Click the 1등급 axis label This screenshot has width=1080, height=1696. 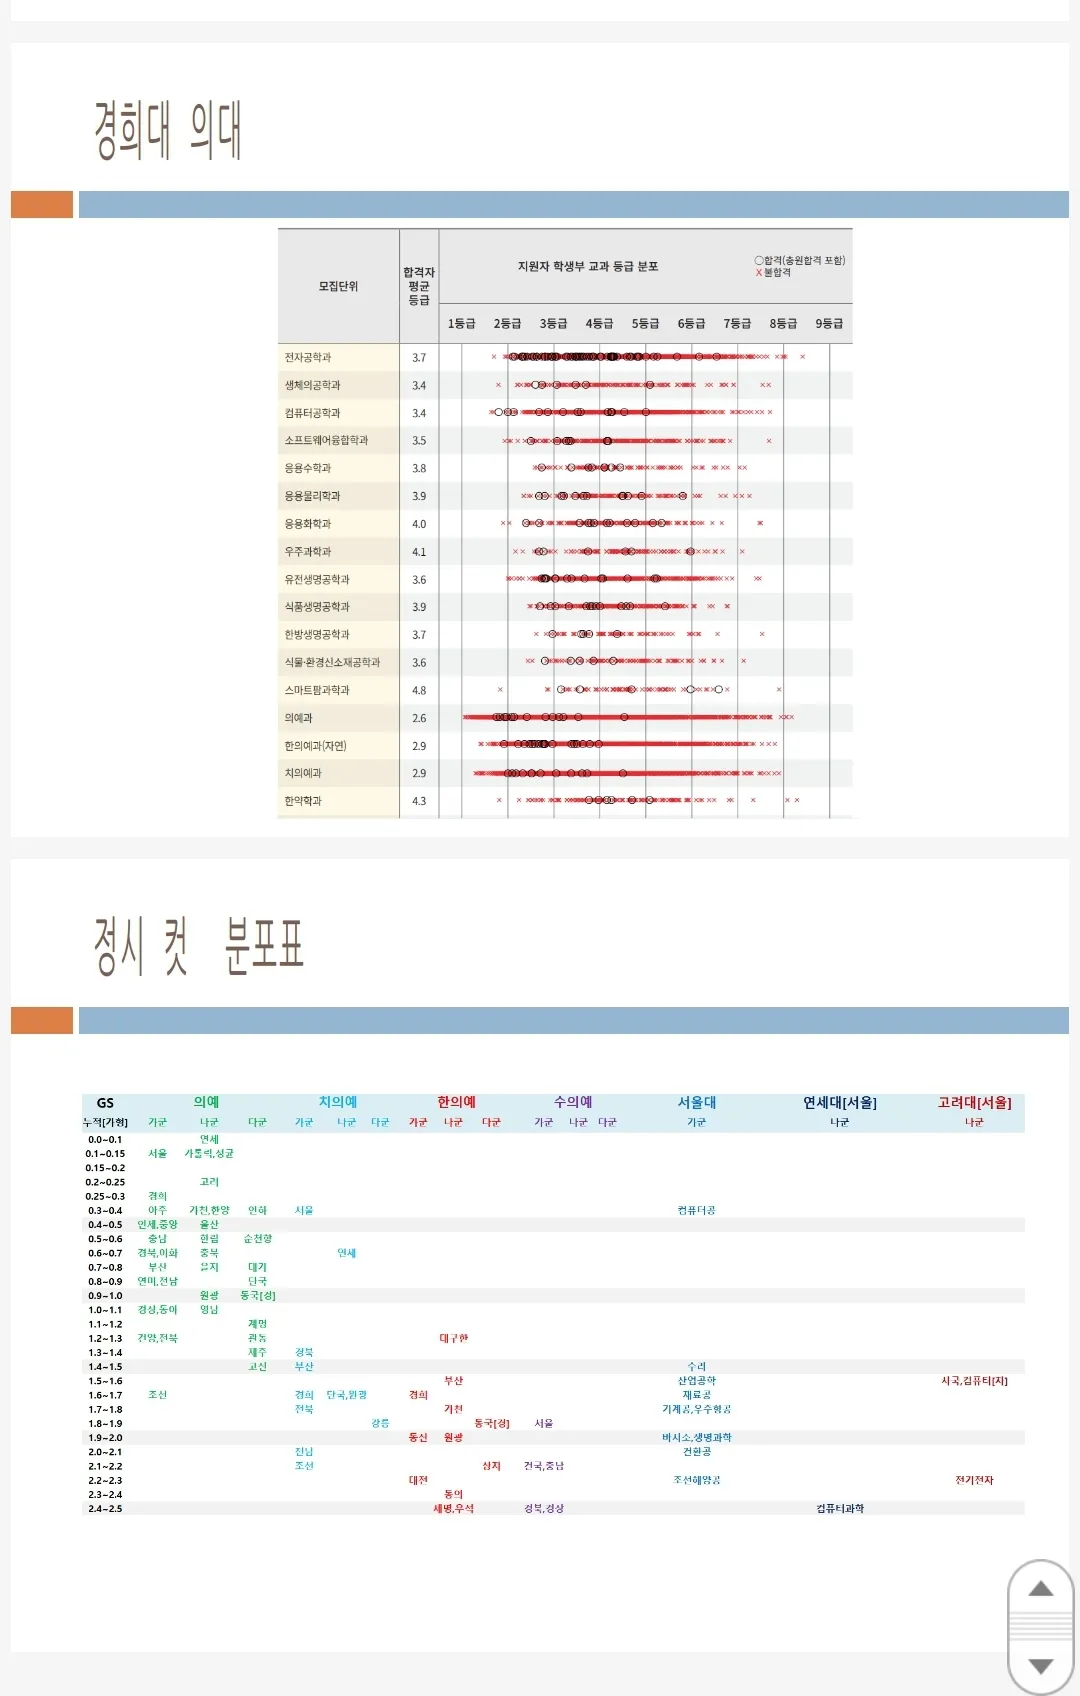(462, 323)
